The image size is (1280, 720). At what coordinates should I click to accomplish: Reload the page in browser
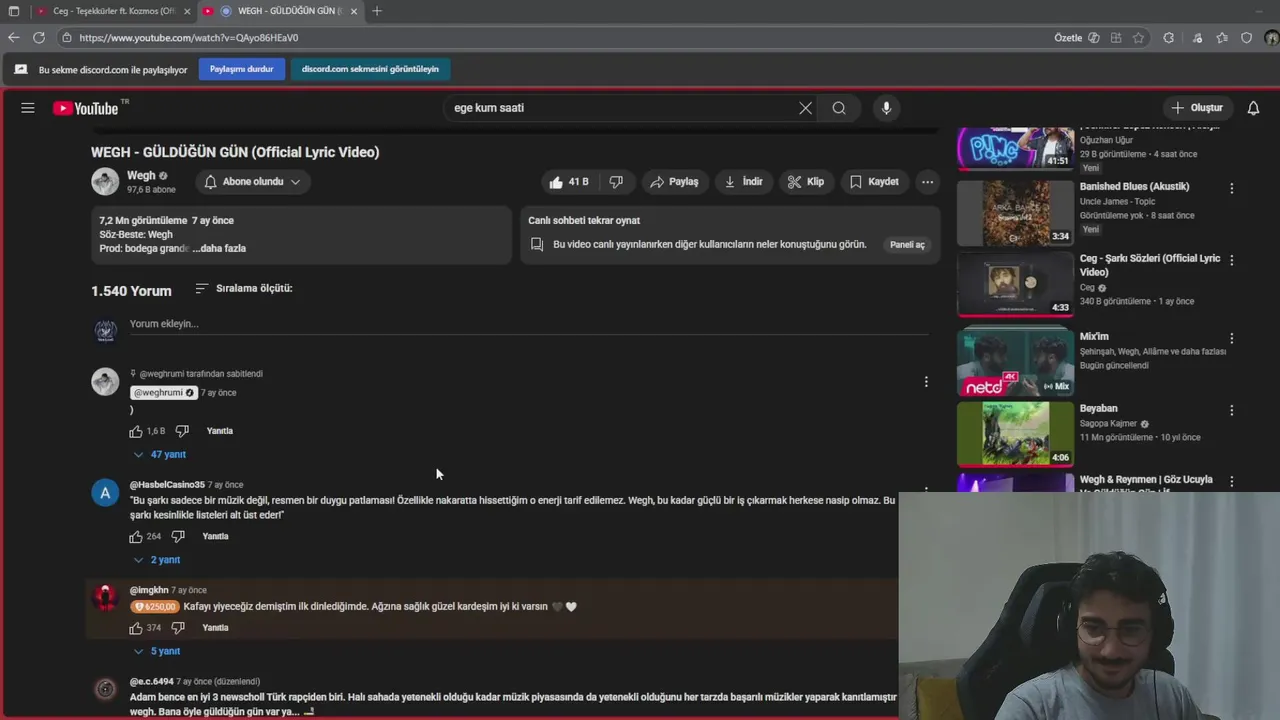click(x=39, y=38)
